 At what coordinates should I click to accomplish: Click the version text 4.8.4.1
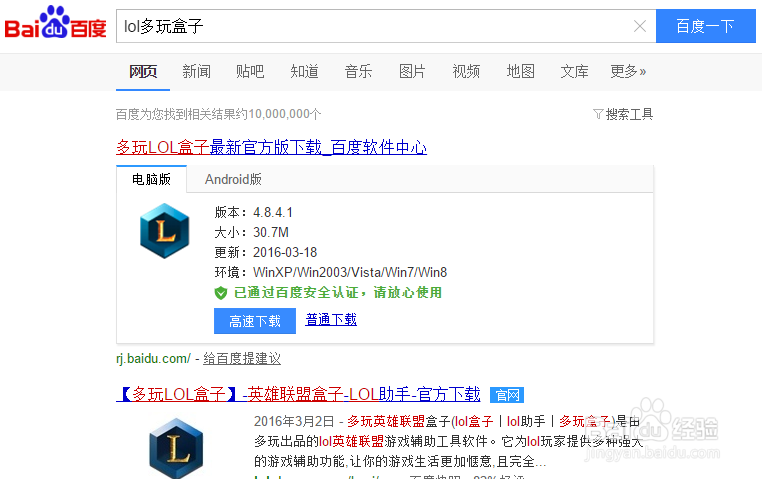[x=273, y=212]
